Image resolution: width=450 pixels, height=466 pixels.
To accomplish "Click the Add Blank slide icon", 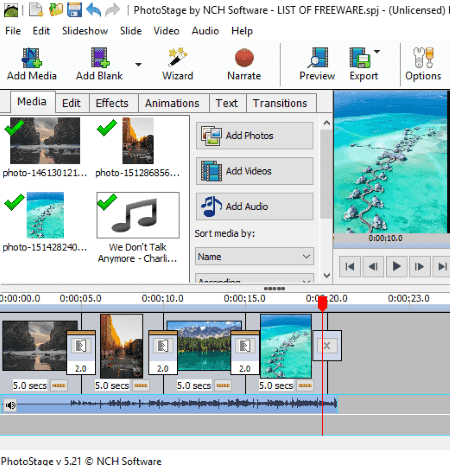I will (100, 58).
